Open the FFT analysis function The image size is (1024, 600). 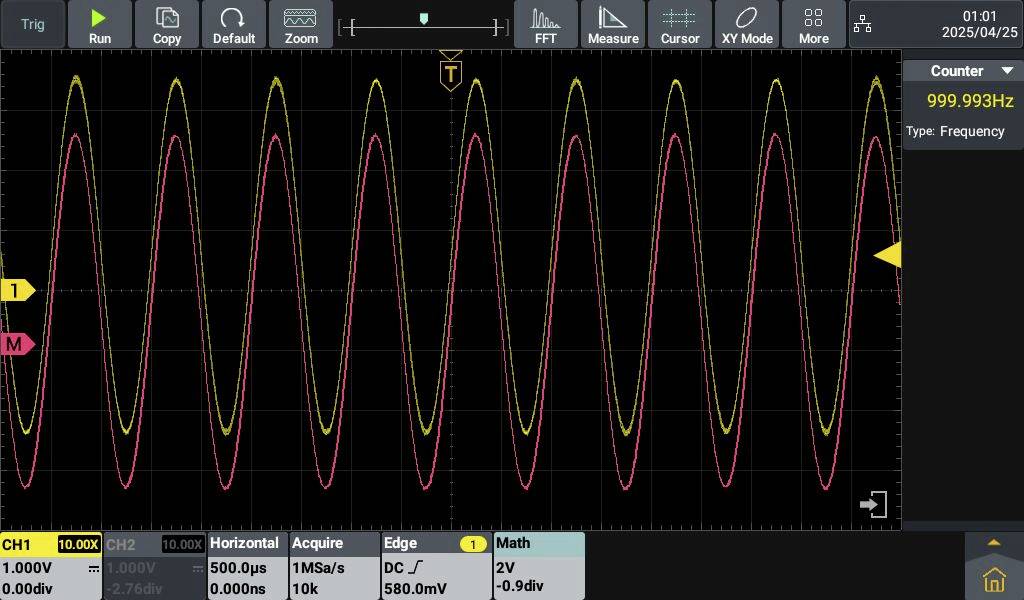(545, 24)
